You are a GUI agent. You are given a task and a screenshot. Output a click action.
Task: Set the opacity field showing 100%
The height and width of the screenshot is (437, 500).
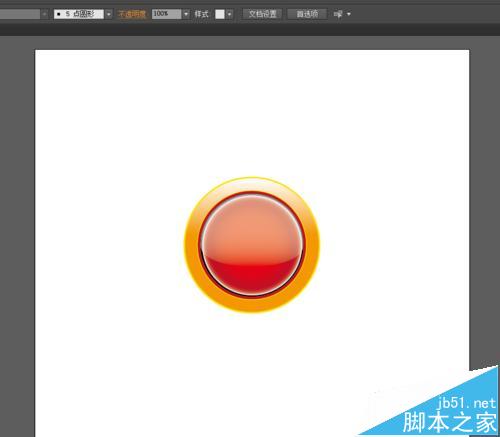[166, 14]
